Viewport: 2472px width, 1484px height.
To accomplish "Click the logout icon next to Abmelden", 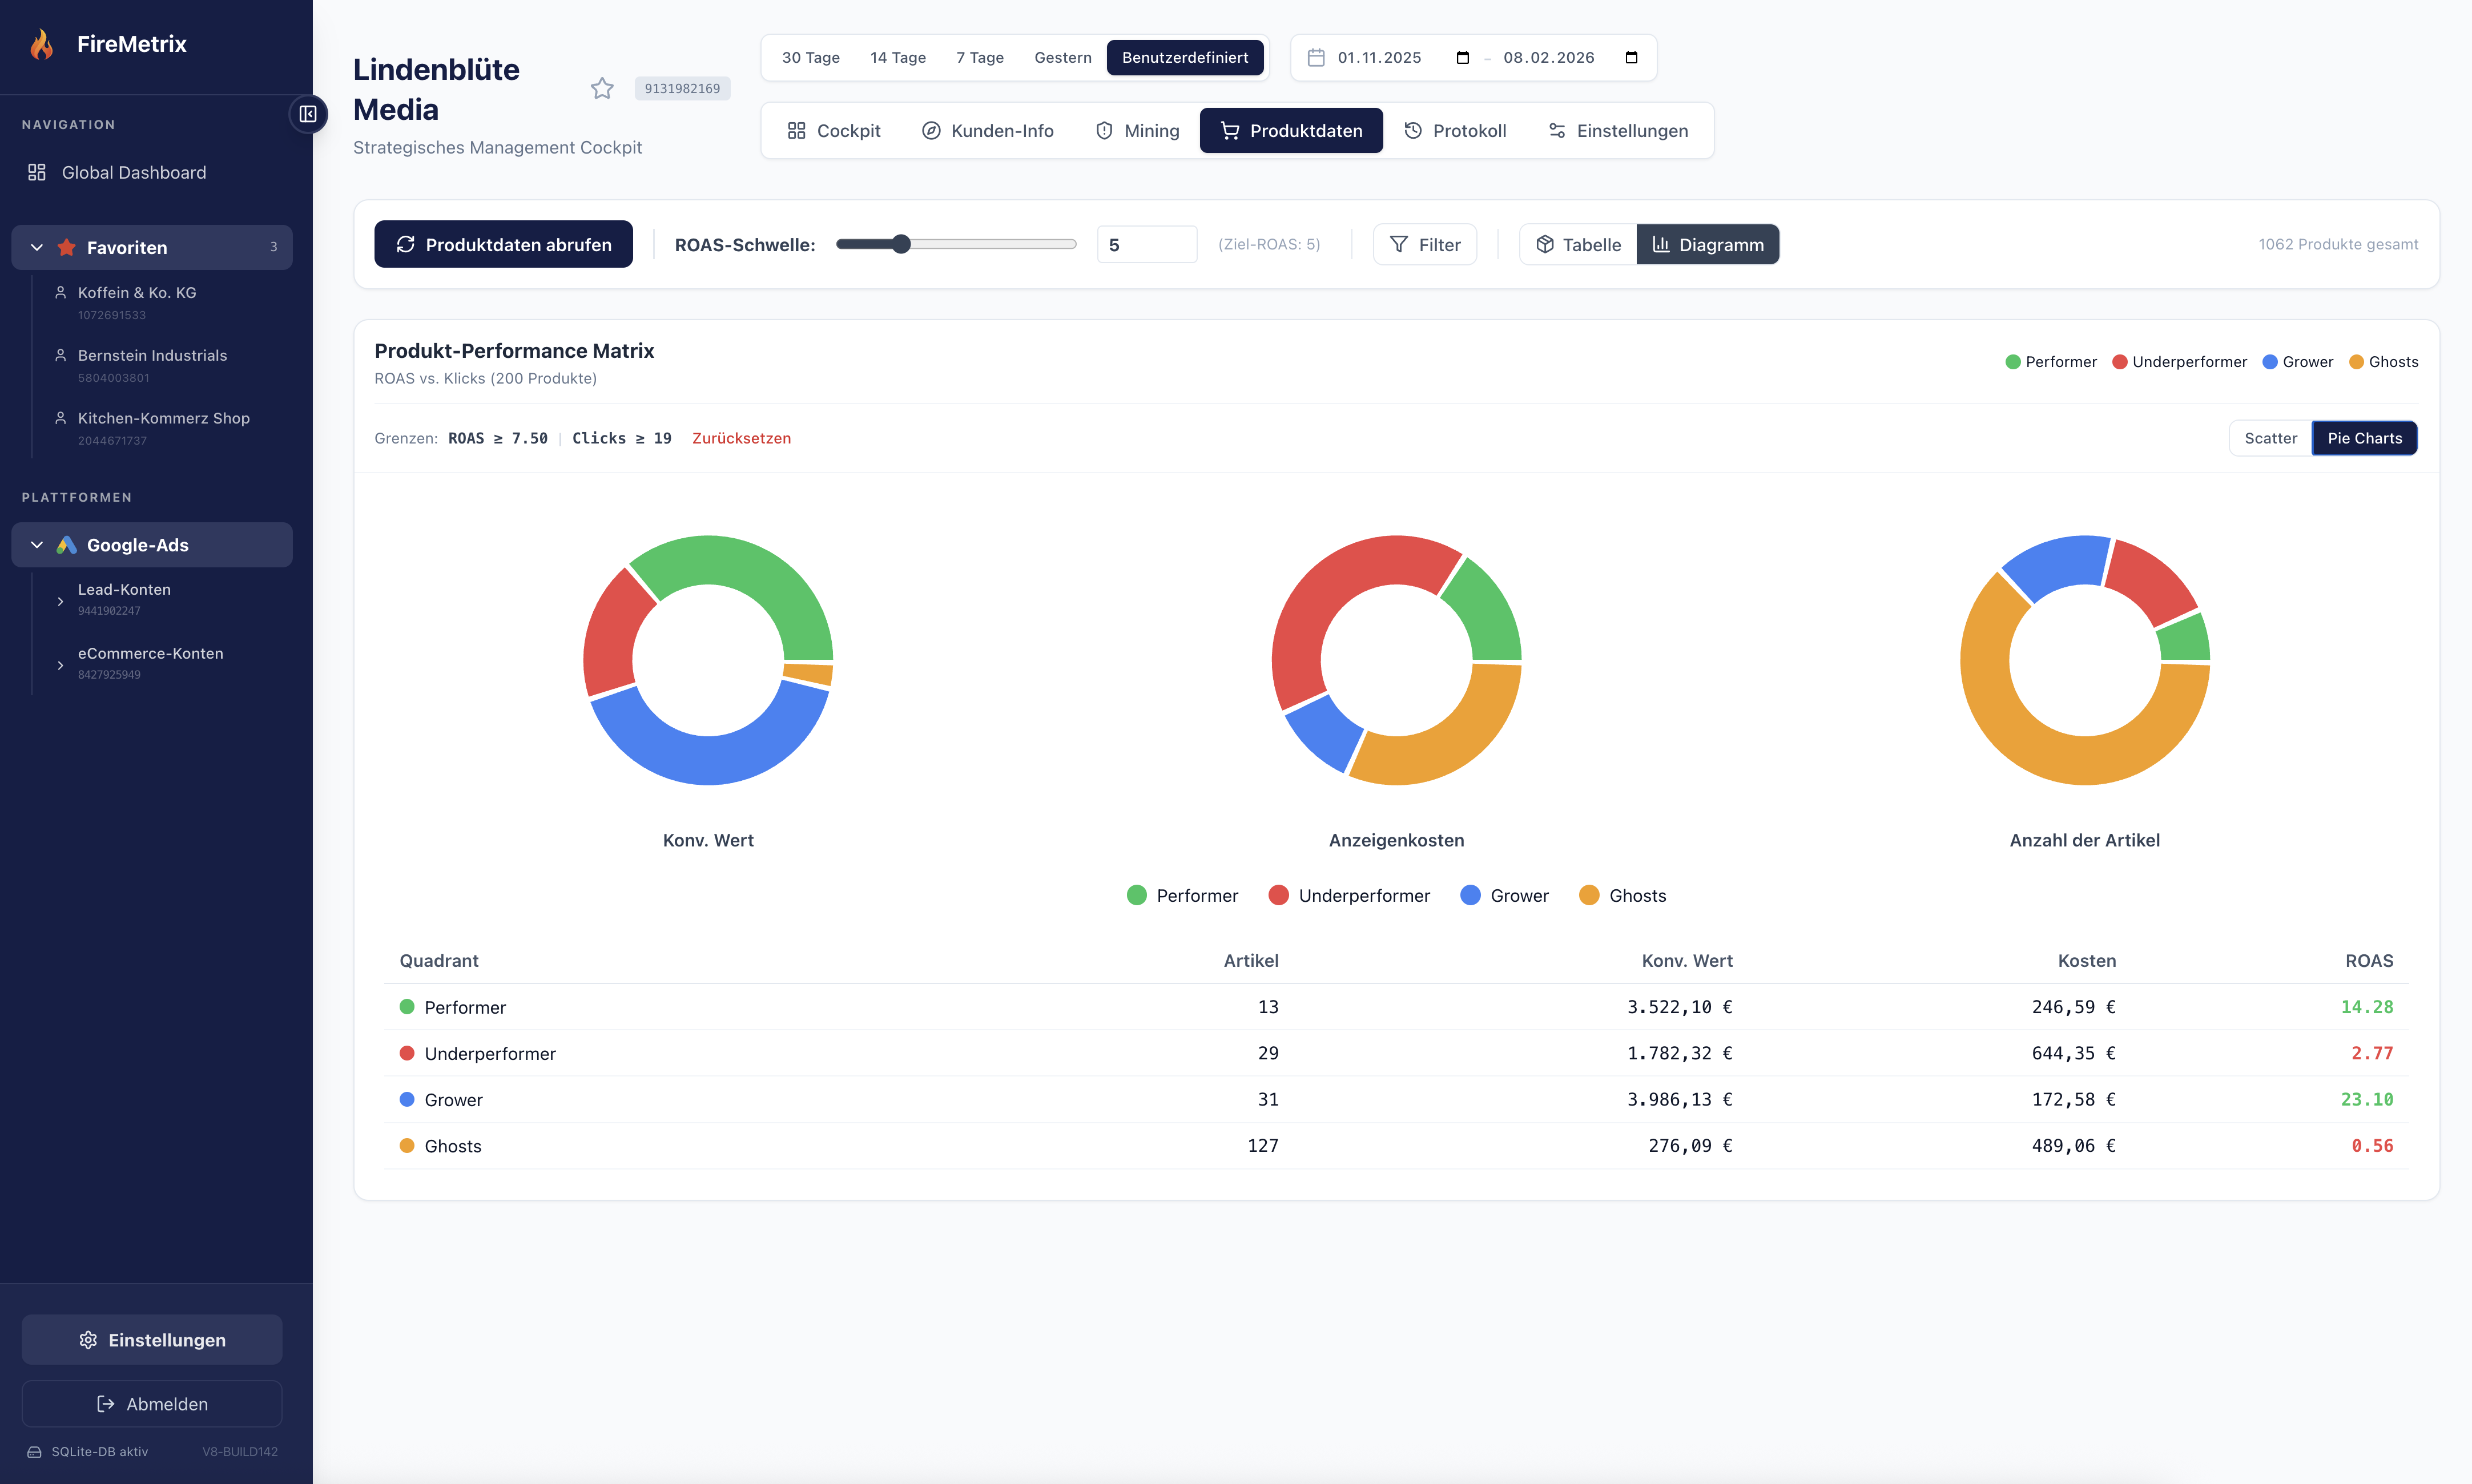I will (104, 1403).
